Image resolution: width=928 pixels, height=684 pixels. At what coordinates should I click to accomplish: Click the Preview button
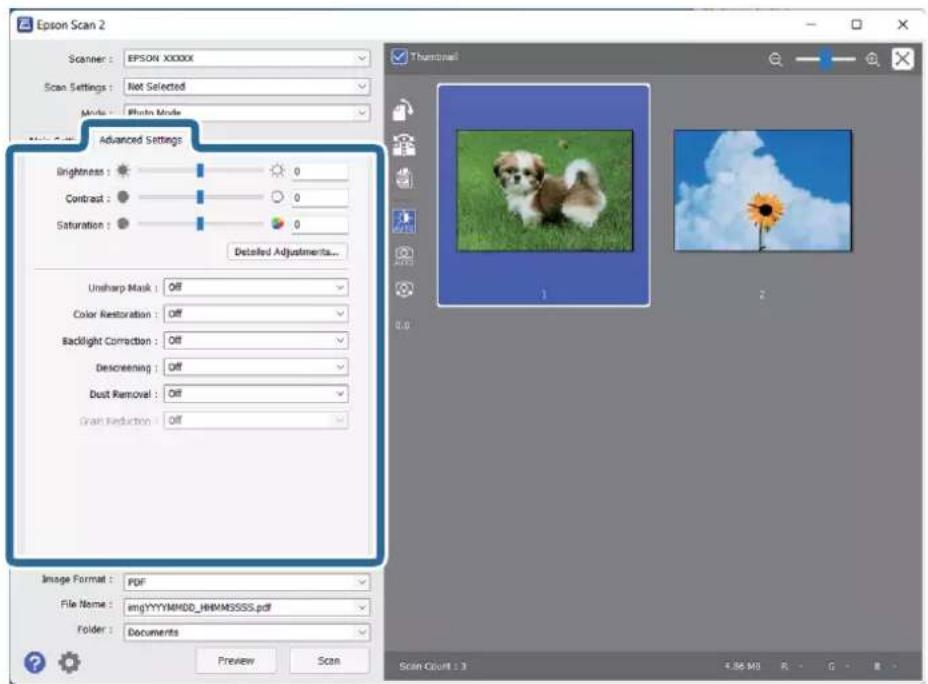coord(236,661)
